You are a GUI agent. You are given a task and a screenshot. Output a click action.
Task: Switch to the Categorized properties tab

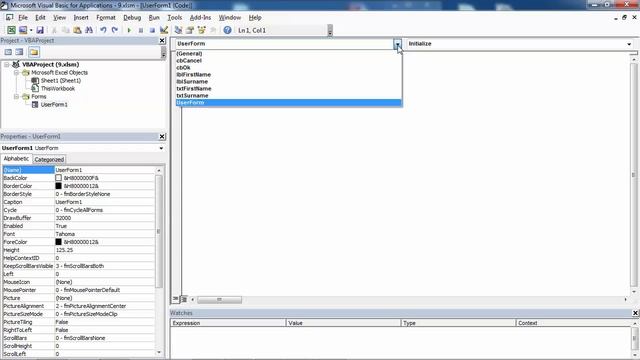coord(49,160)
